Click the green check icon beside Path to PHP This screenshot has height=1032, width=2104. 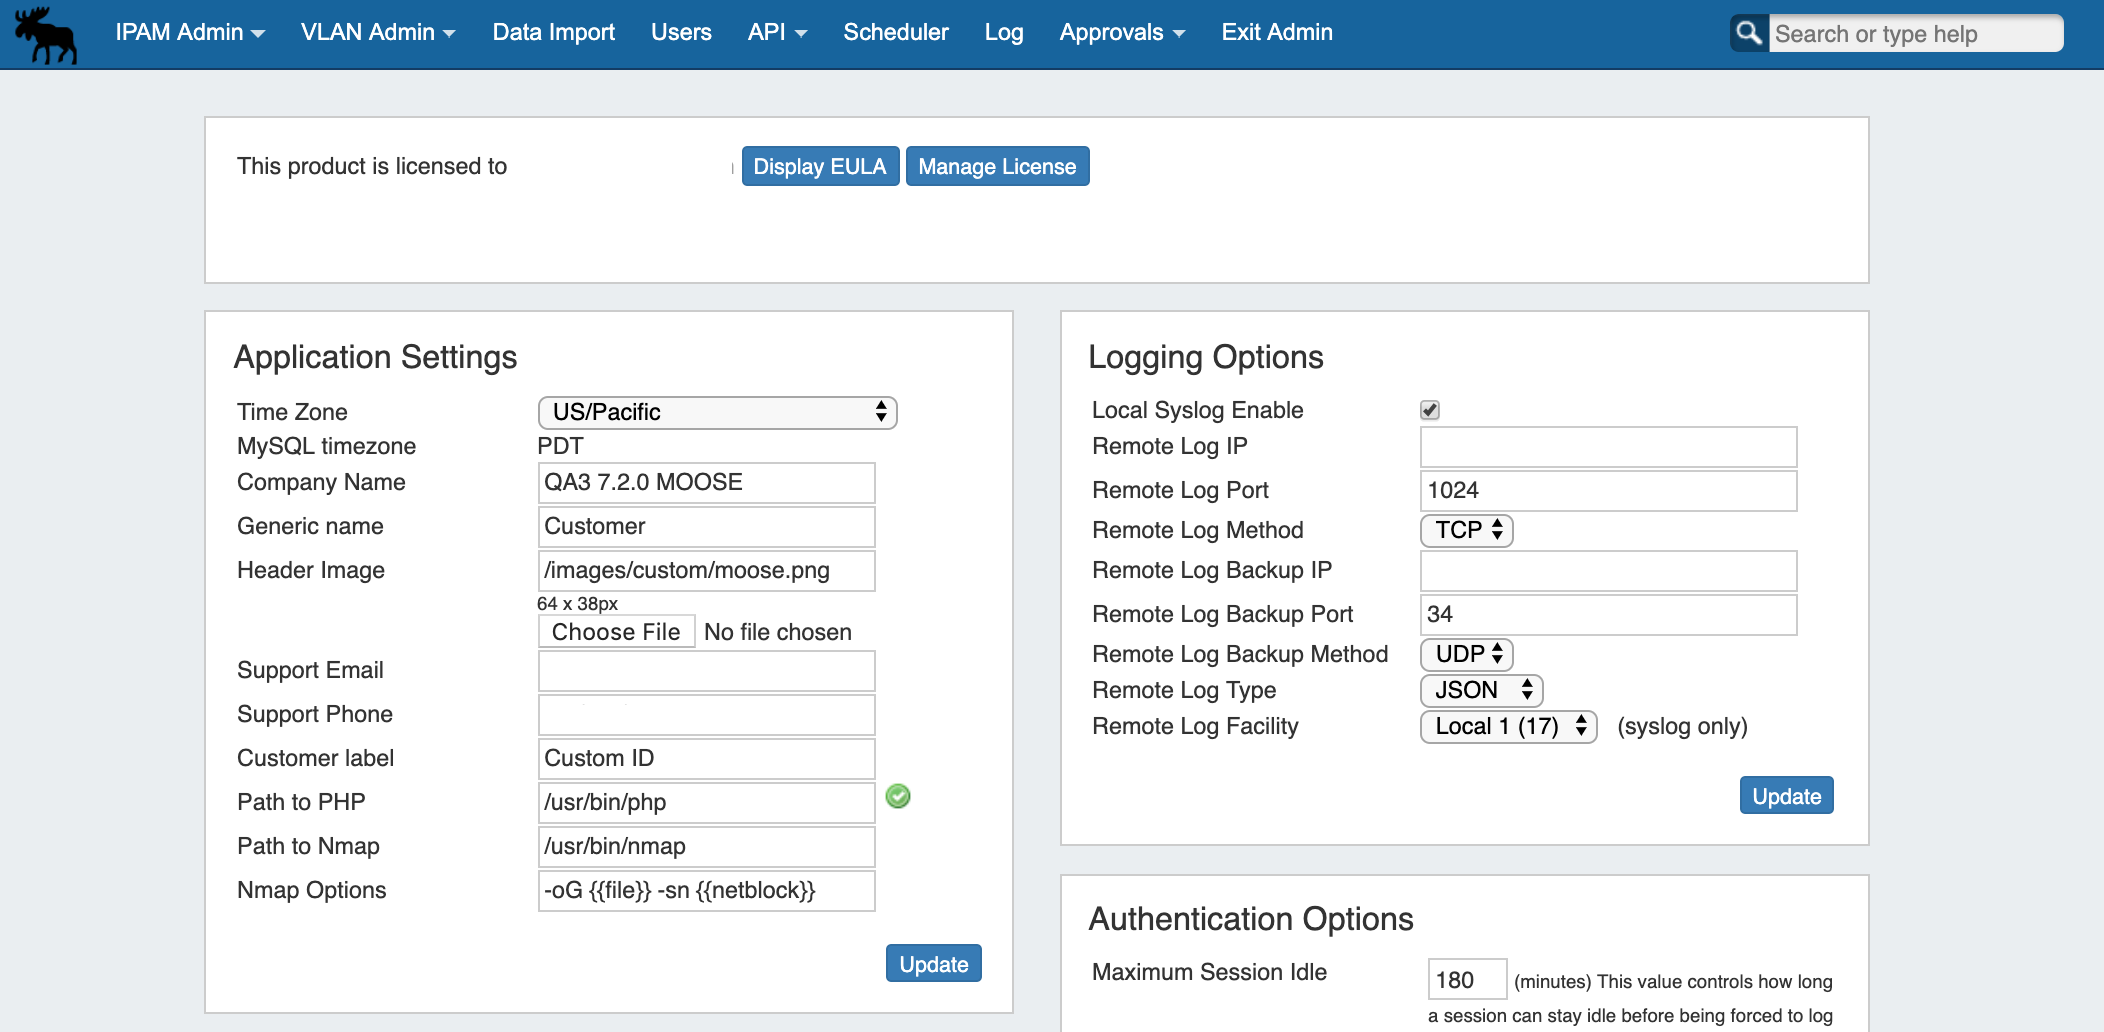pyautogui.click(x=898, y=796)
